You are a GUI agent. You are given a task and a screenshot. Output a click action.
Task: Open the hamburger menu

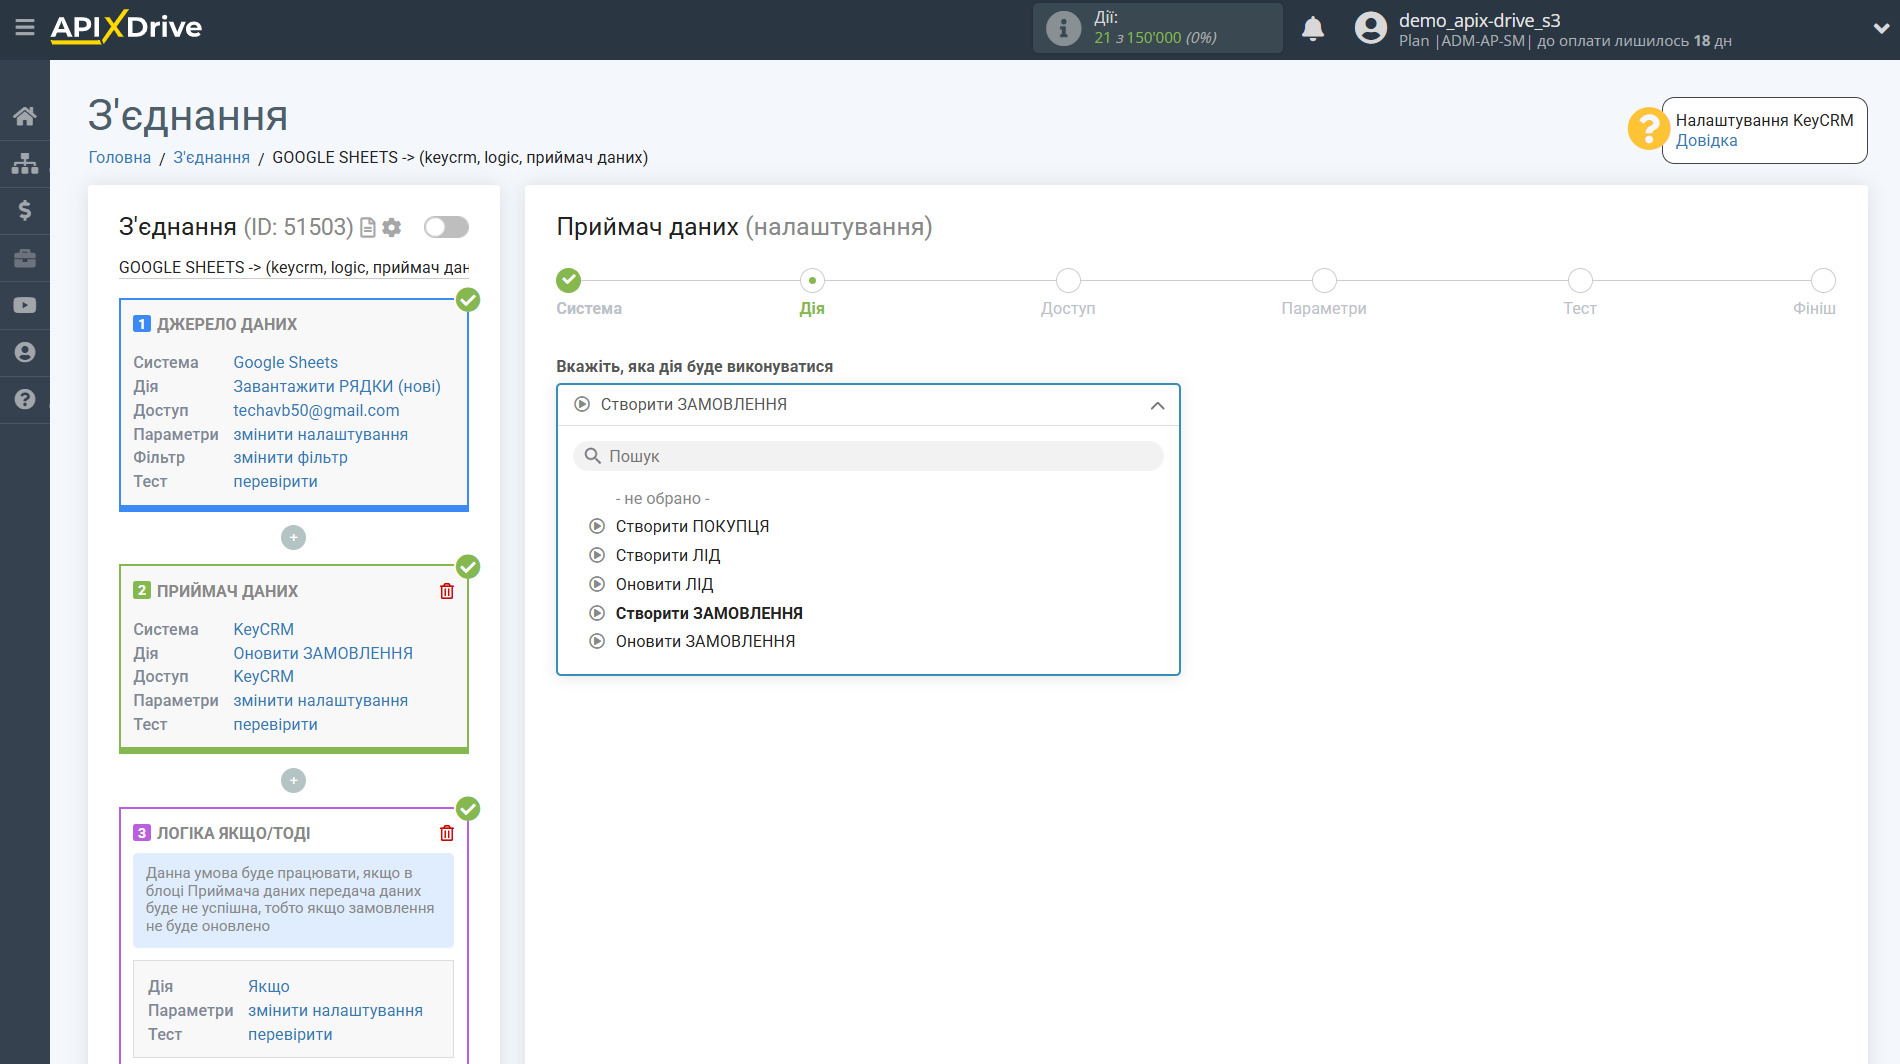coord(25,27)
